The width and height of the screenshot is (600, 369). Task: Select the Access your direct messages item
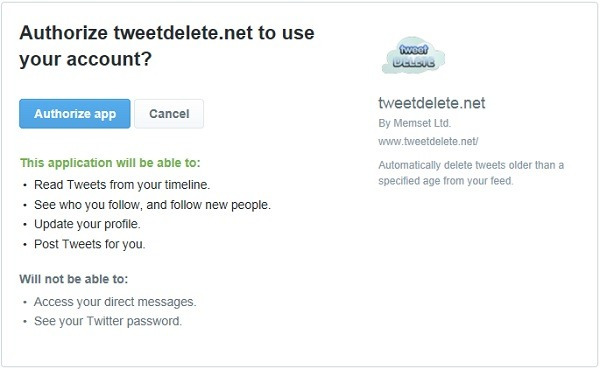pos(115,302)
